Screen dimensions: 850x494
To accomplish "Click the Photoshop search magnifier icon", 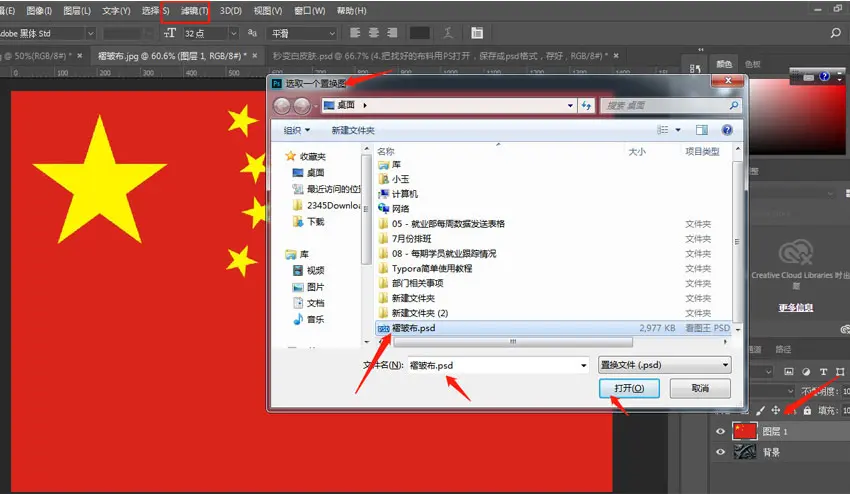I will (835, 33).
